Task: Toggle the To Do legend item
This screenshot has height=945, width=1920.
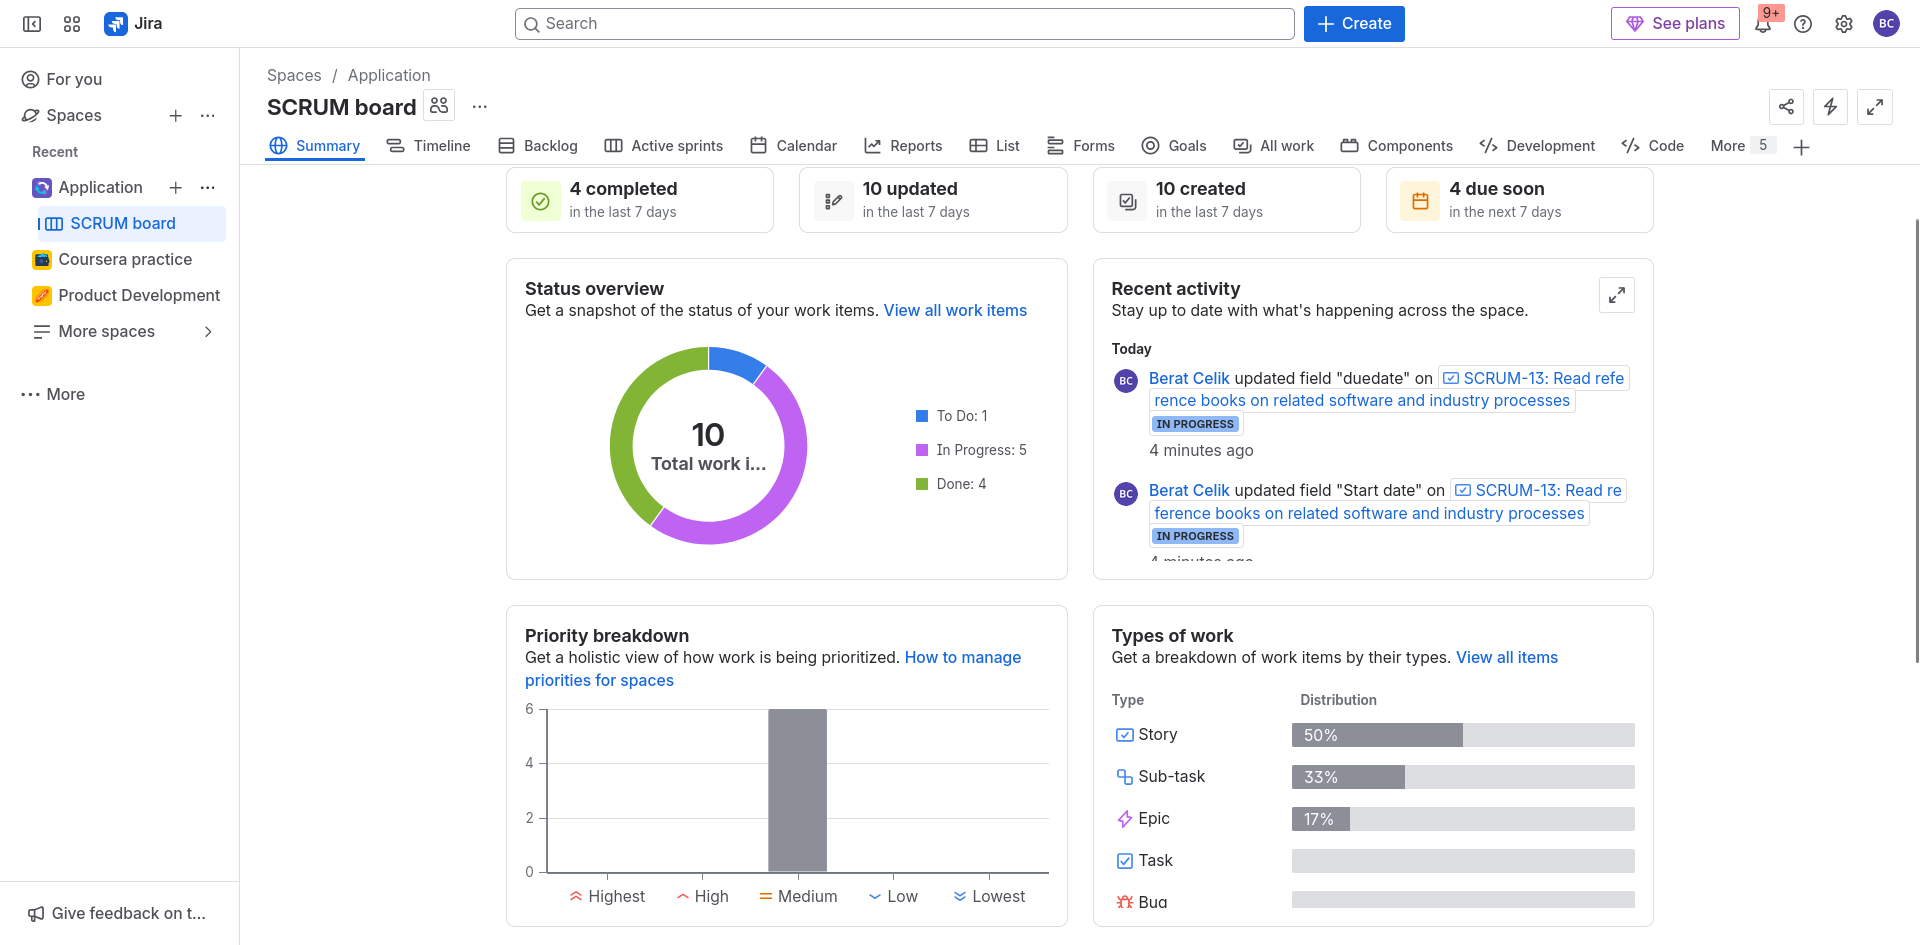Action: click(x=951, y=416)
